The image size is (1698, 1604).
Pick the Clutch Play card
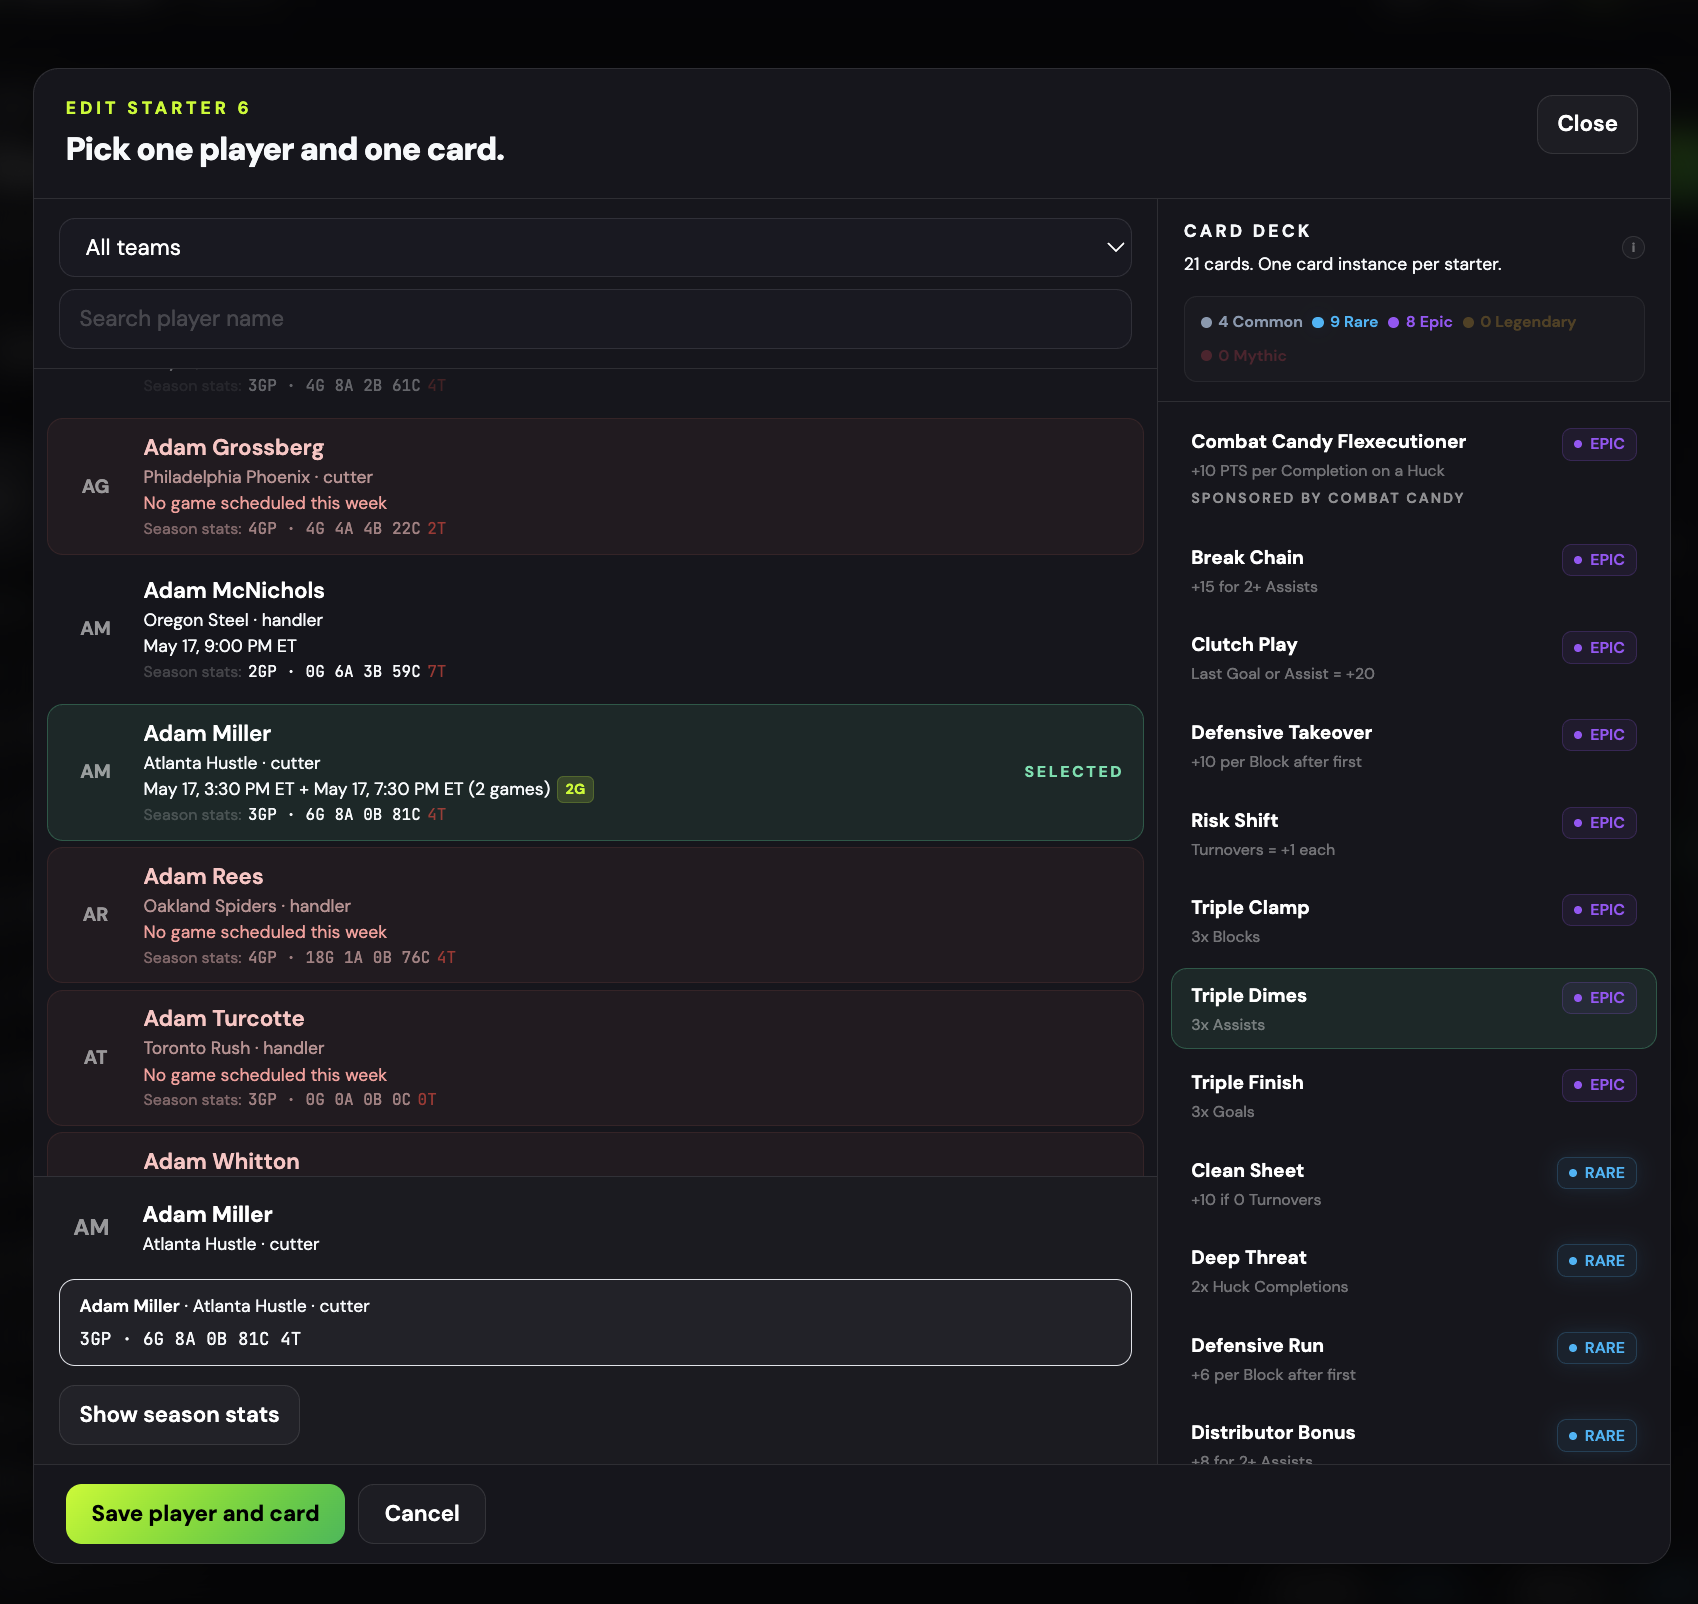(x=1413, y=658)
